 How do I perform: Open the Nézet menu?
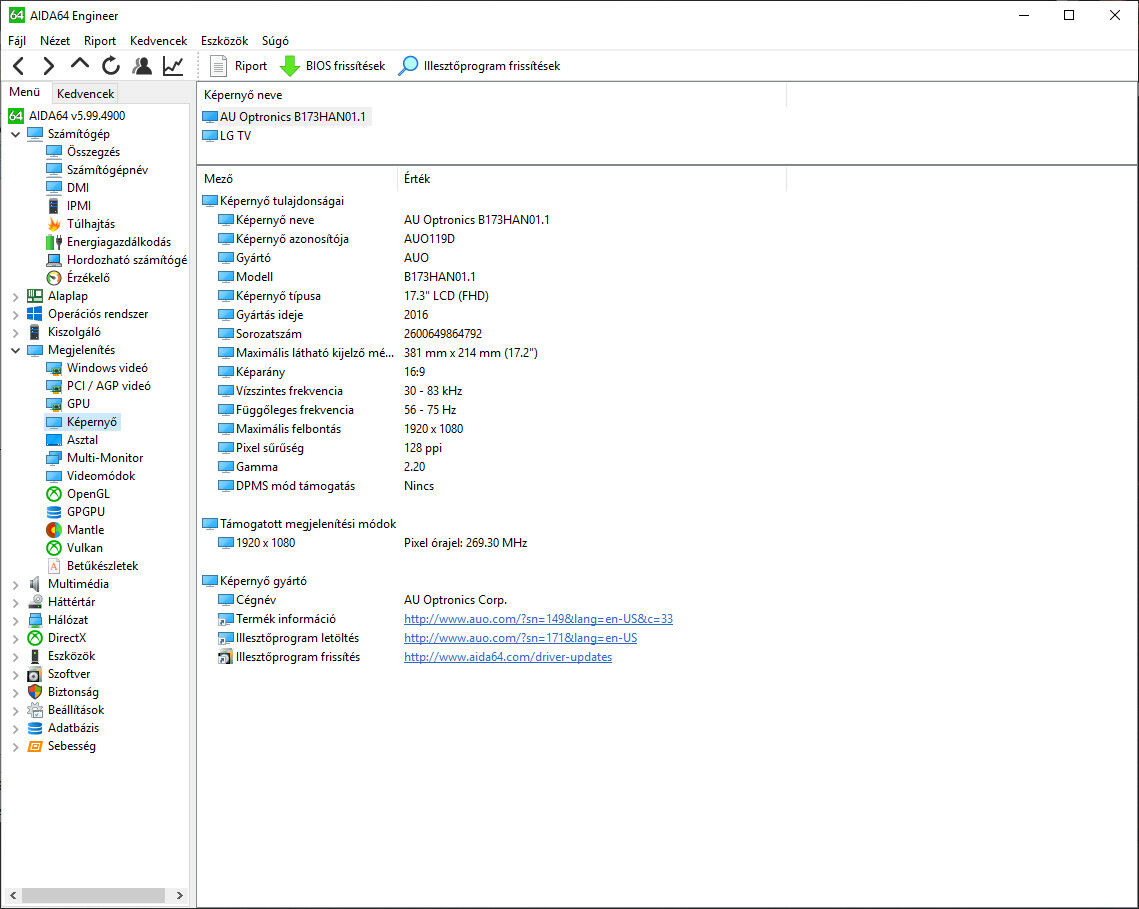pyautogui.click(x=55, y=41)
